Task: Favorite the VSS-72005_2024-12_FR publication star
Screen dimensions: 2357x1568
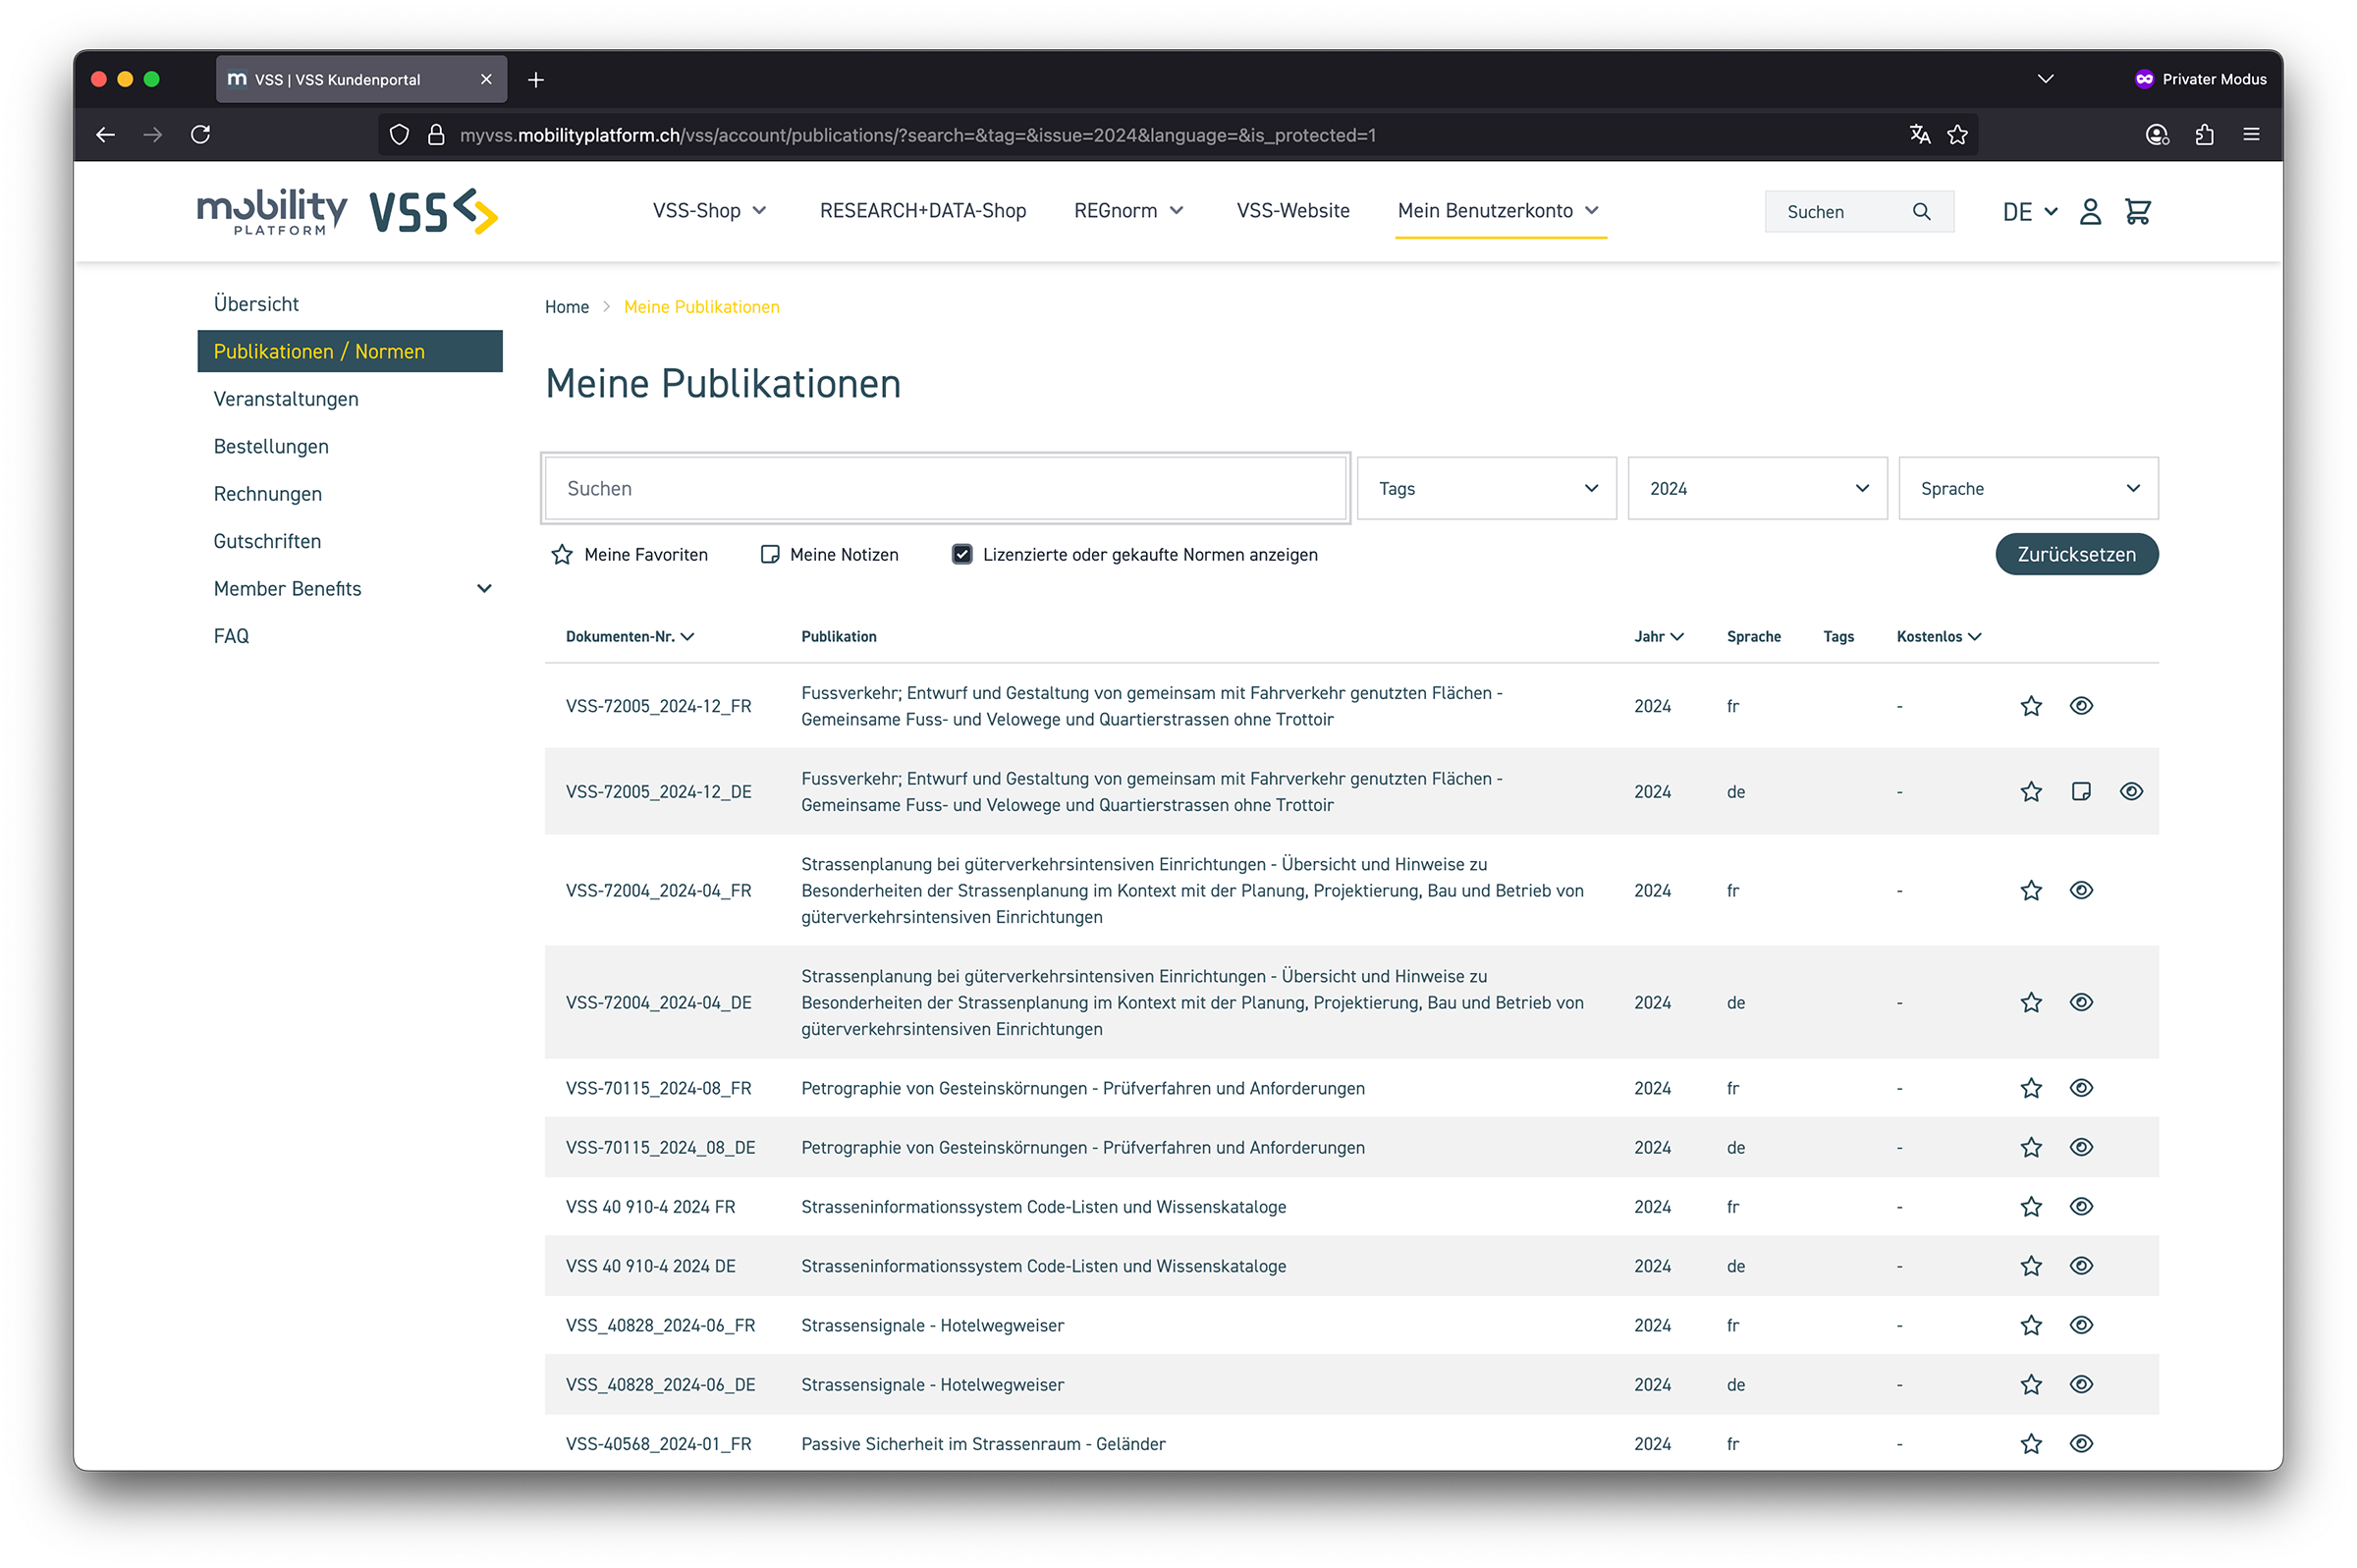Action: (x=2030, y=706)
